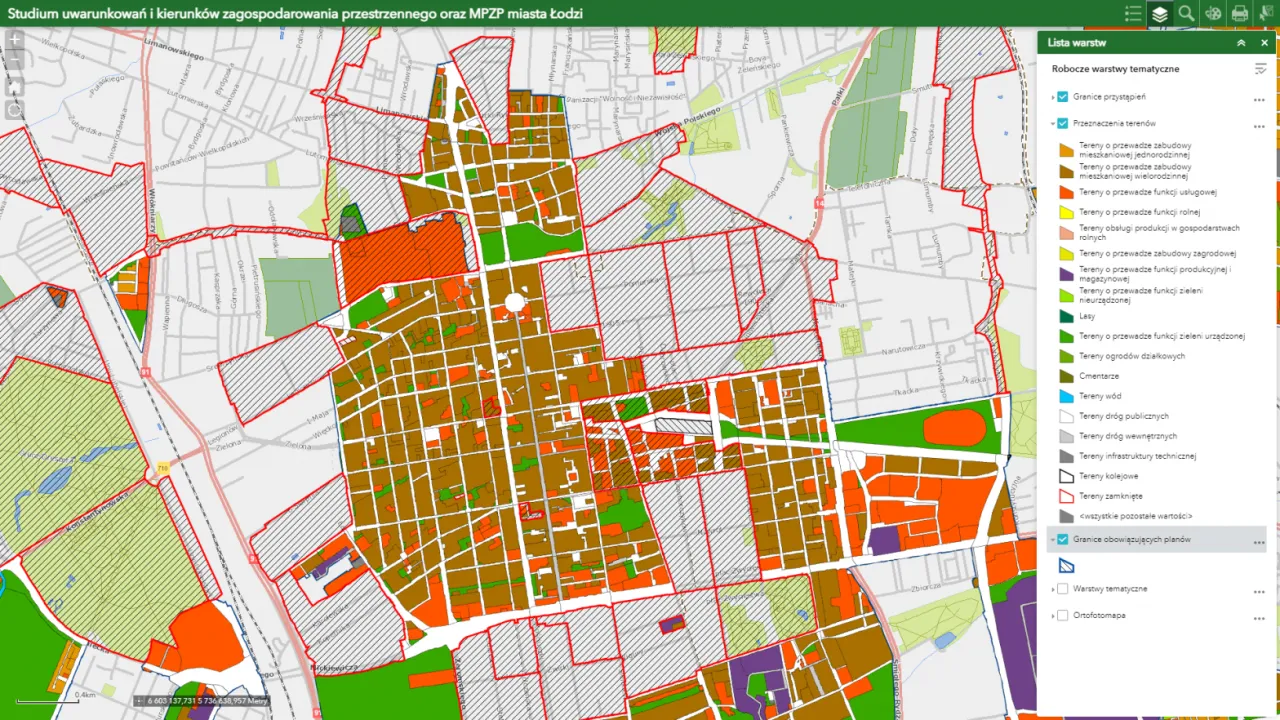Screen dimensions: 1280x720
Task: Select the search tool in the toolbar
Action: (x=1185, y=13)
